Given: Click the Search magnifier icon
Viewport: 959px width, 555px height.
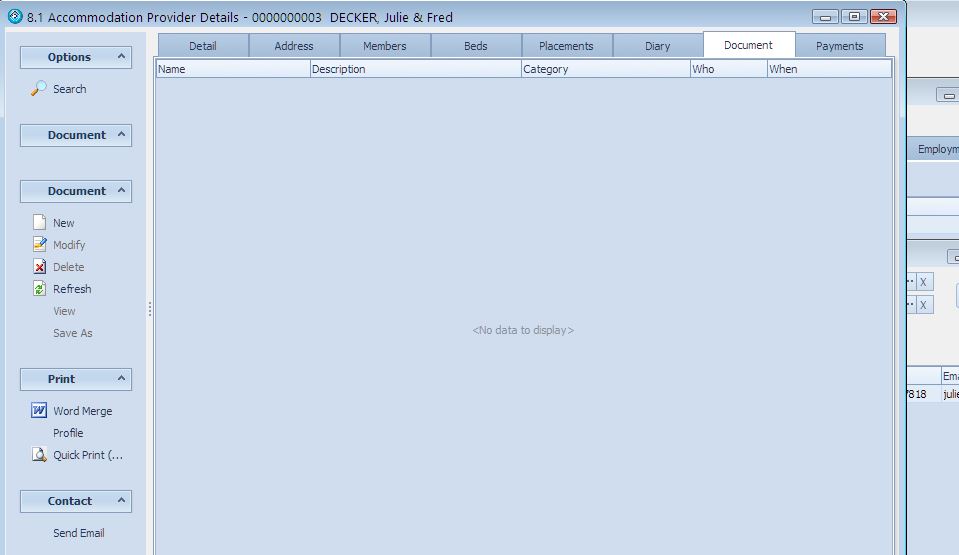Looking at the screenshot, I should pos(39,89).
